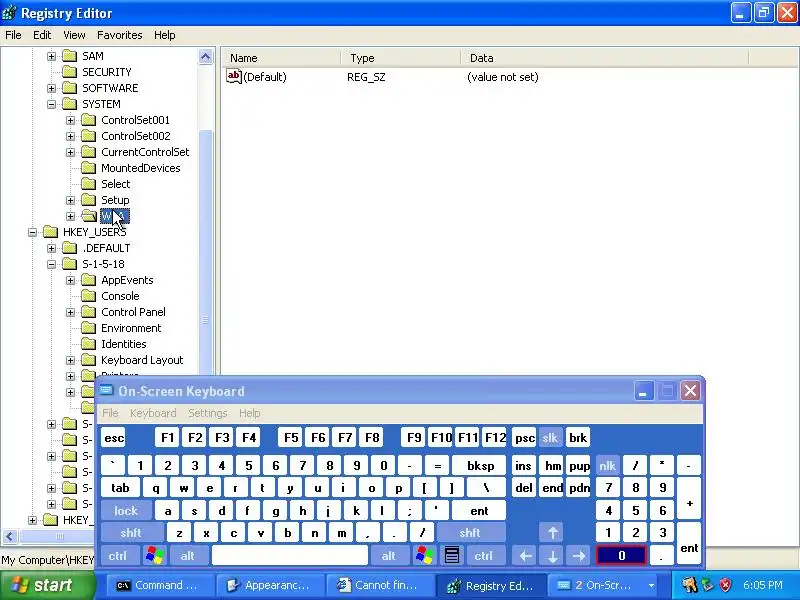
Task: Click the Console folder icon
Action: coord(89,296)
